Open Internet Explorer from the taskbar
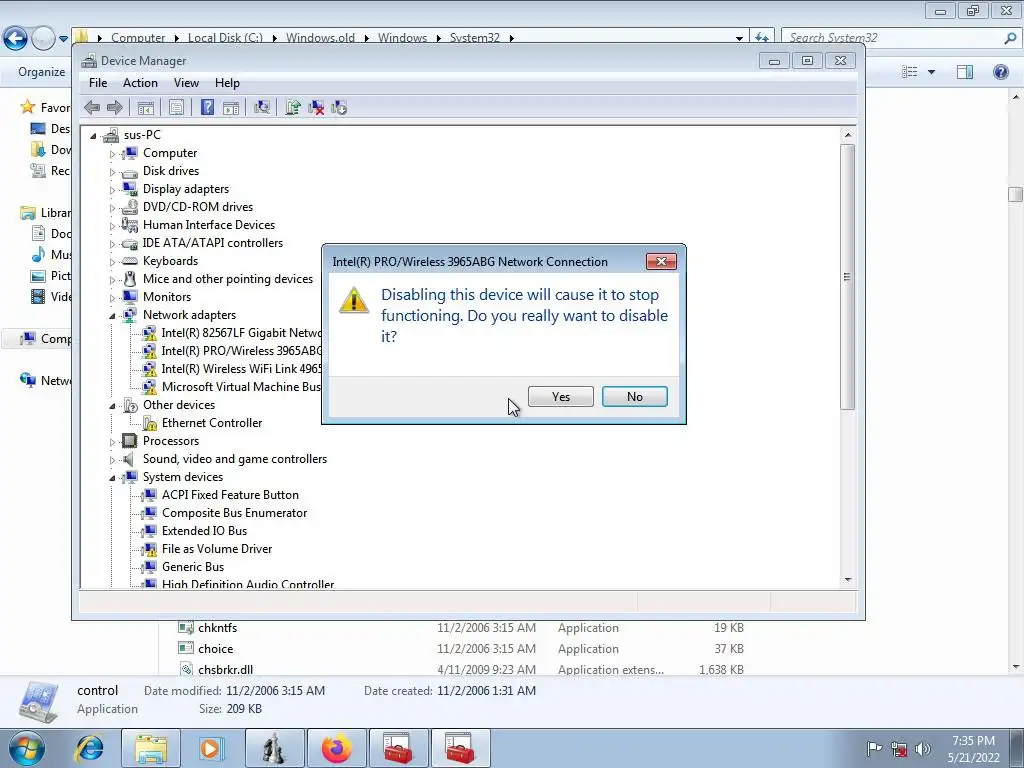1024x768 pixels. point(89,748)
